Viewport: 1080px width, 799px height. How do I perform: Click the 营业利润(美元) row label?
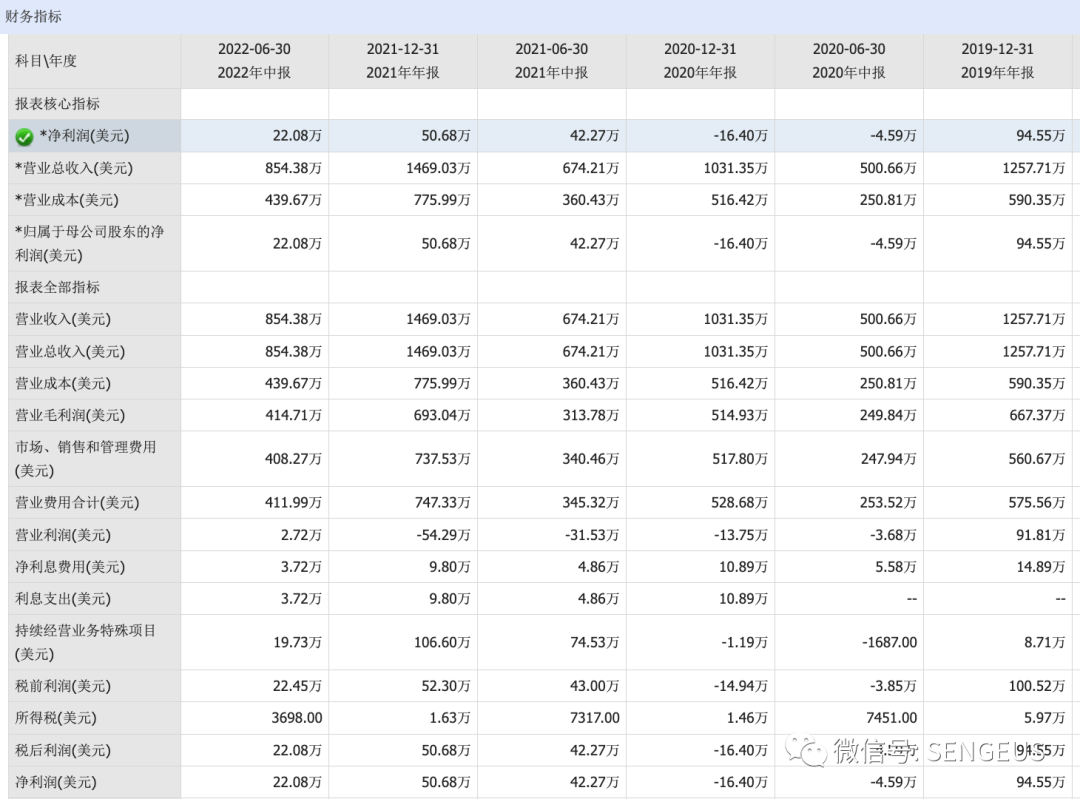coord(63,535)
